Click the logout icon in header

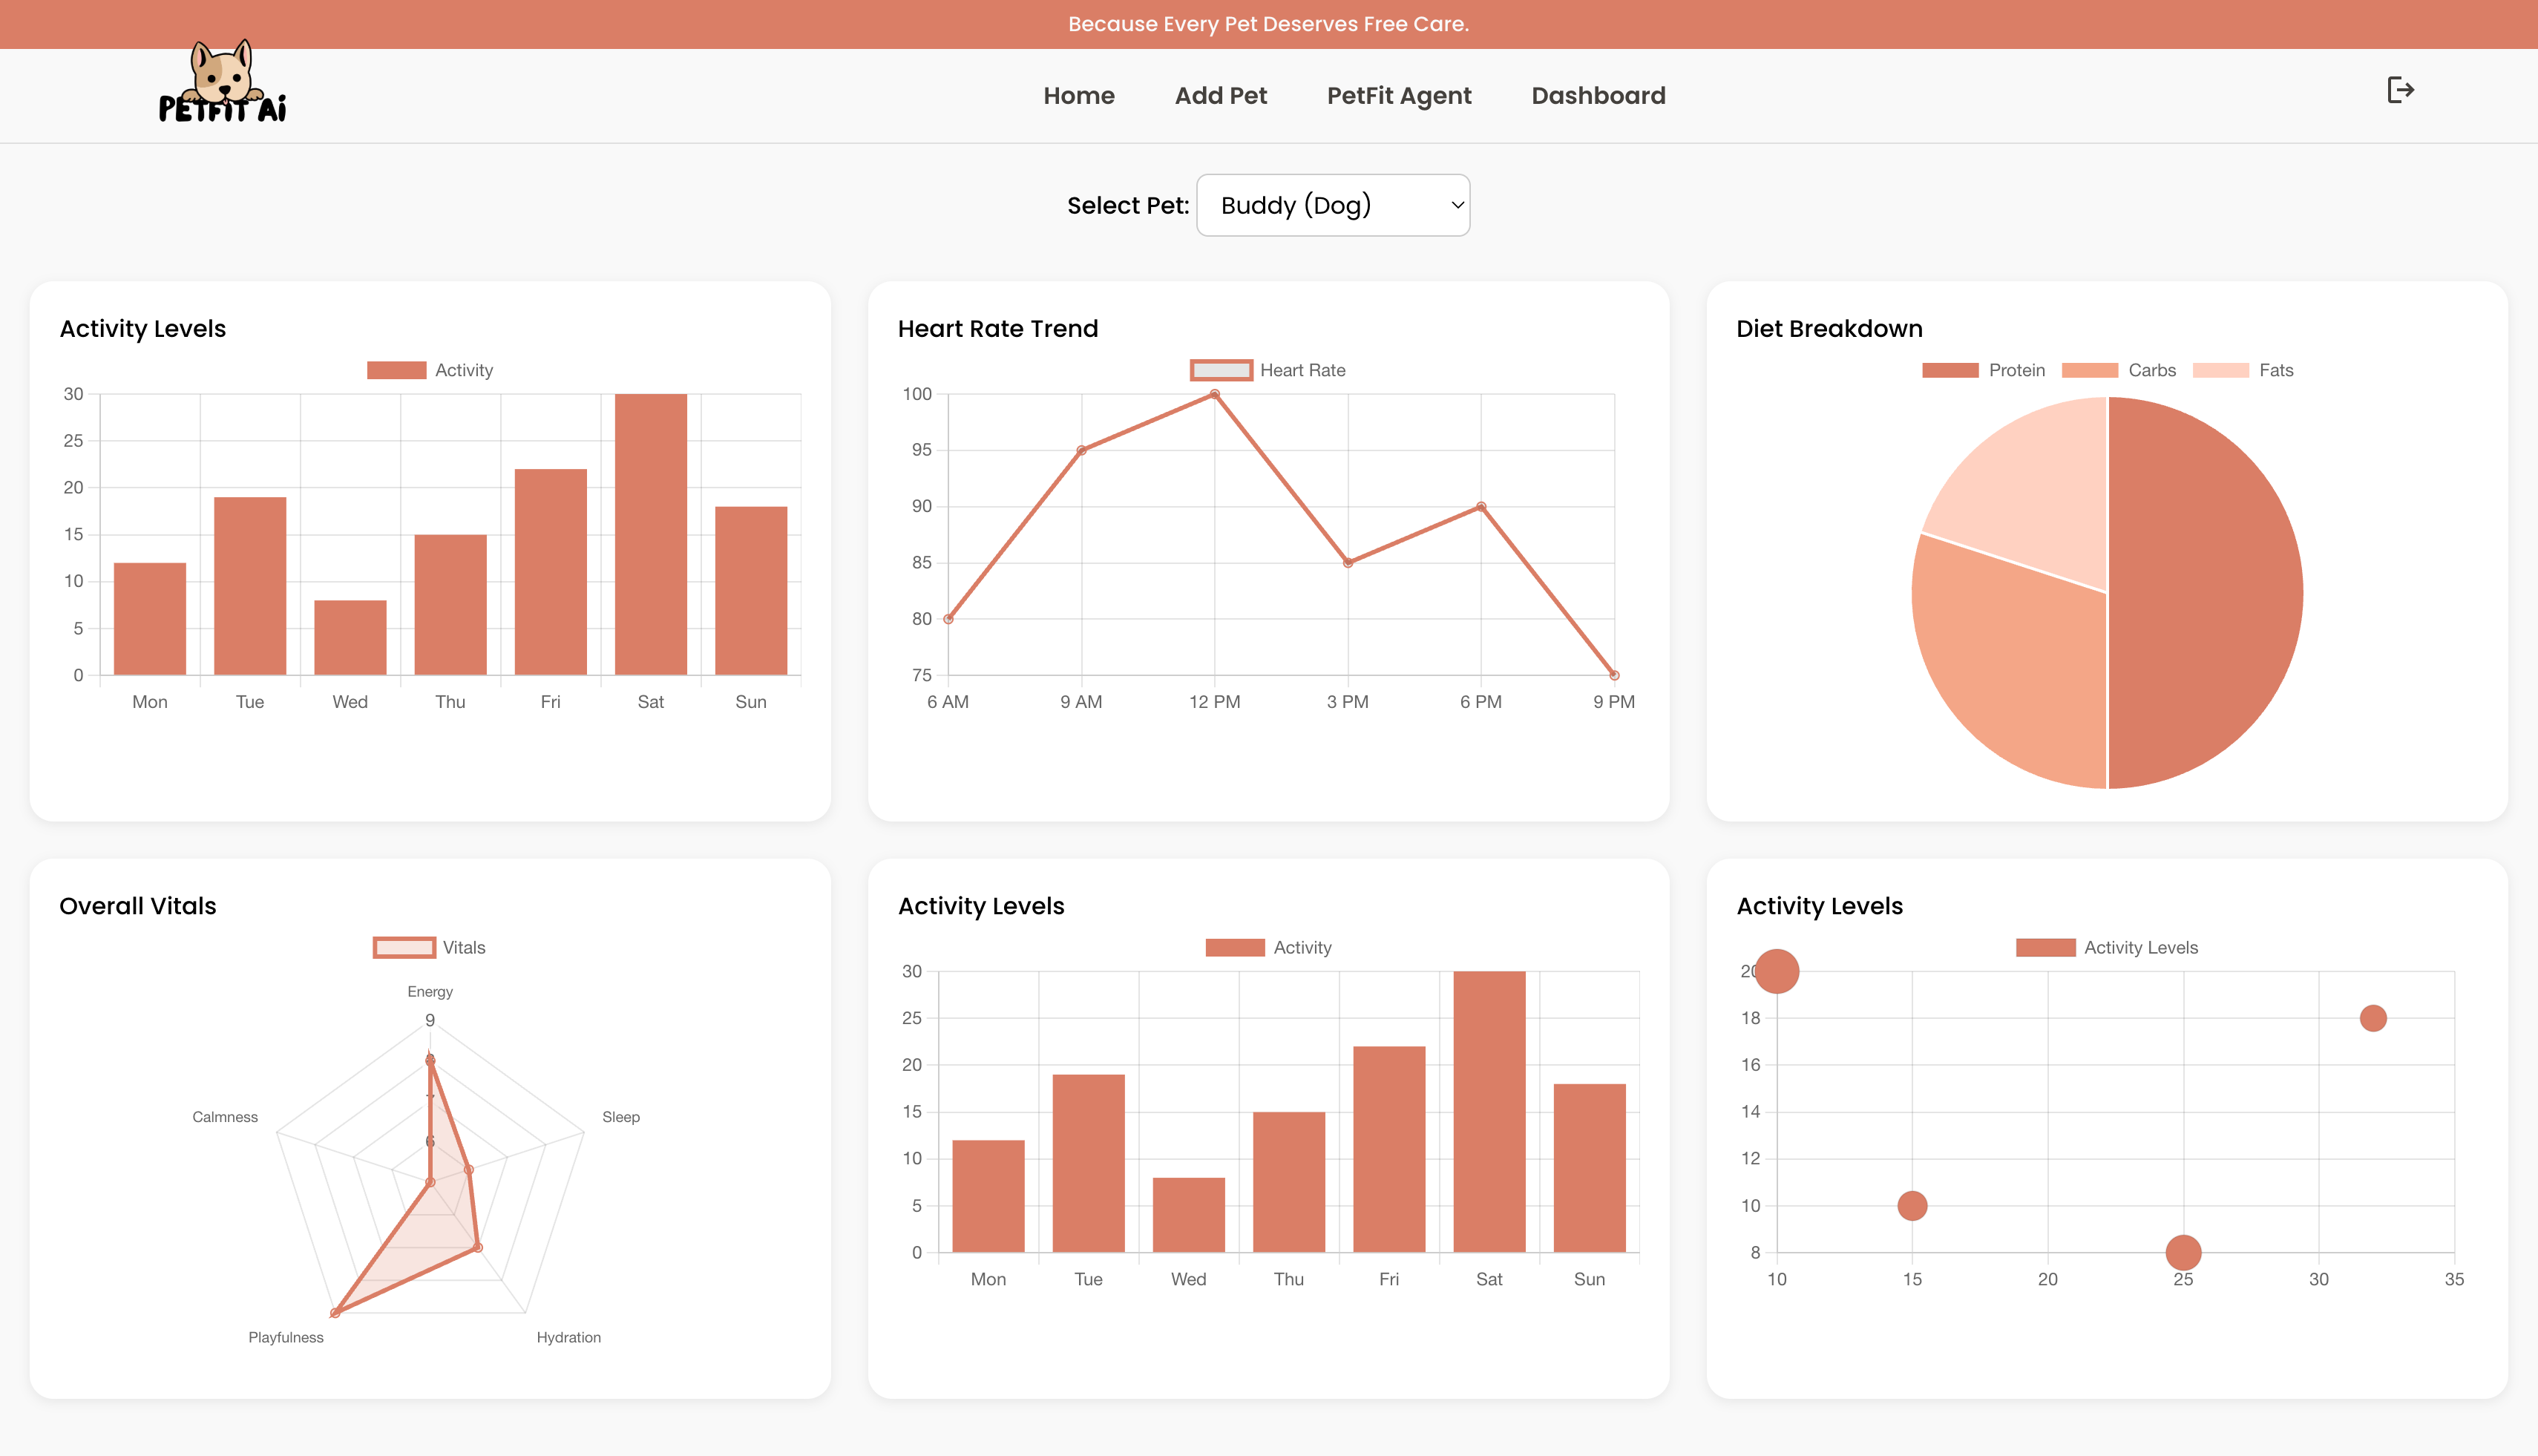point(2400,90)
